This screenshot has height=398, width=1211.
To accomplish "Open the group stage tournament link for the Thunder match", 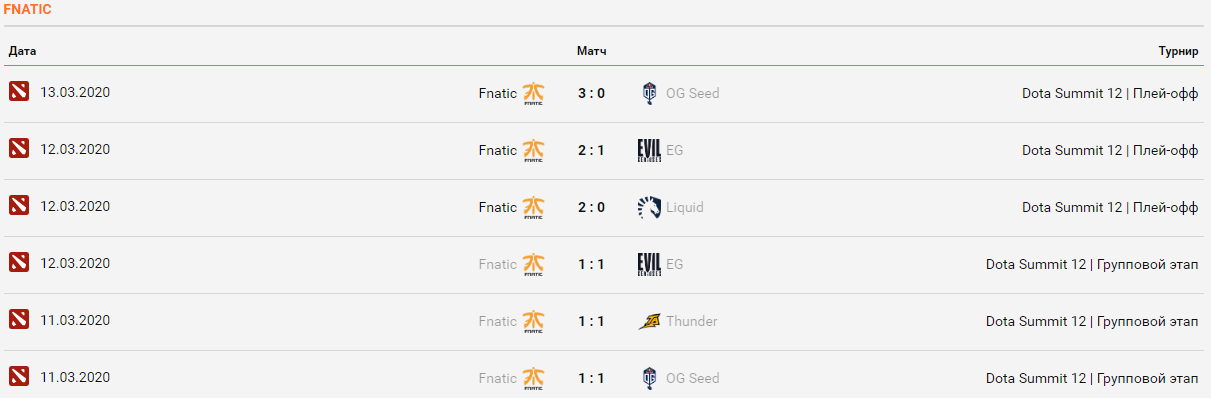I will [1092, 321].
